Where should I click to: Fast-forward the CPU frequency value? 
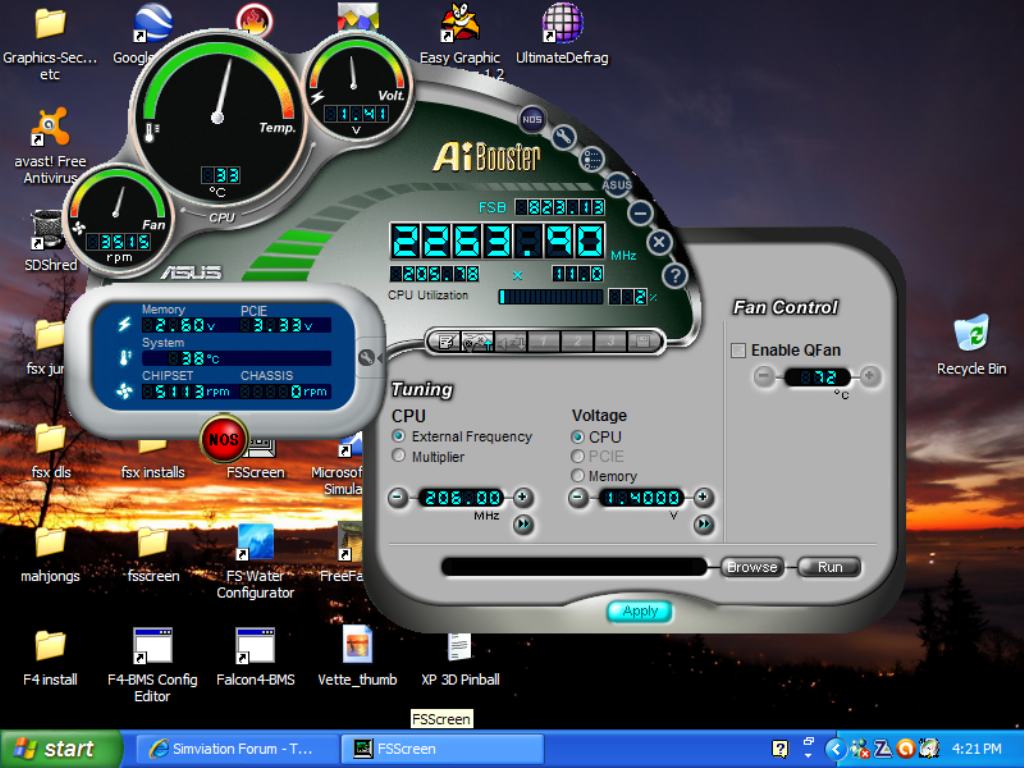click(523, 524)
